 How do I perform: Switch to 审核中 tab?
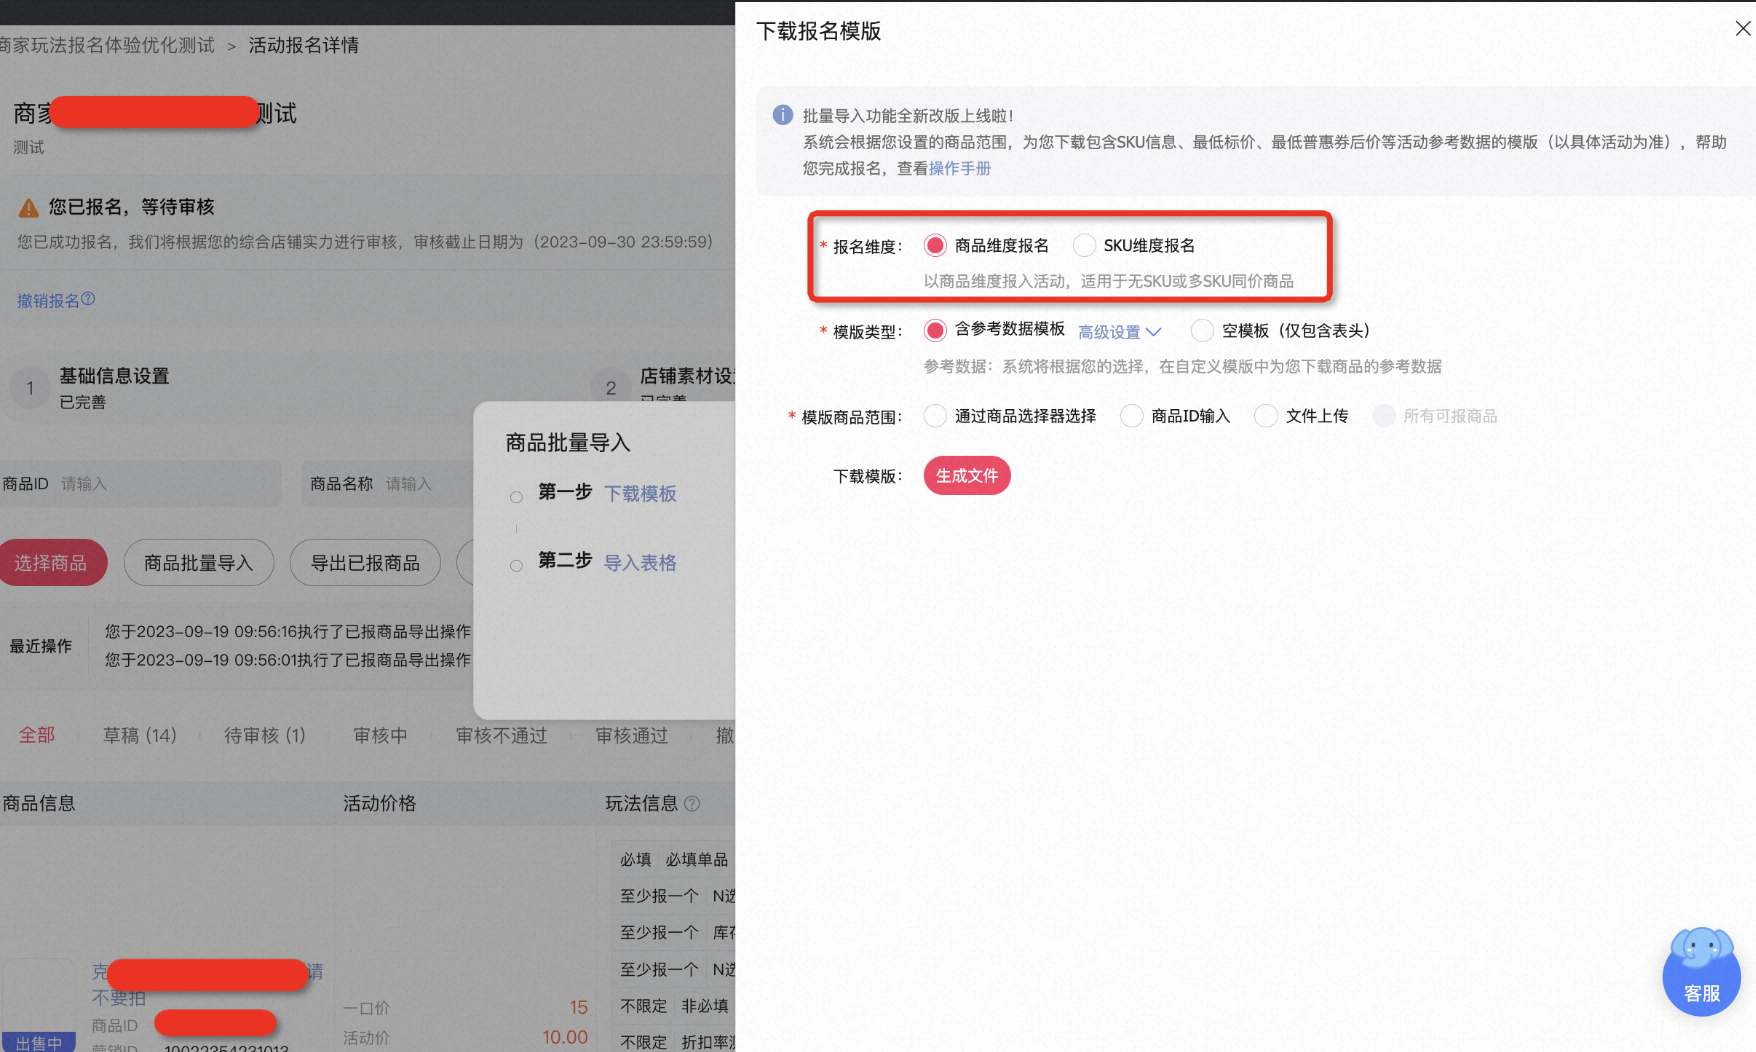click(x=380, y=735)
